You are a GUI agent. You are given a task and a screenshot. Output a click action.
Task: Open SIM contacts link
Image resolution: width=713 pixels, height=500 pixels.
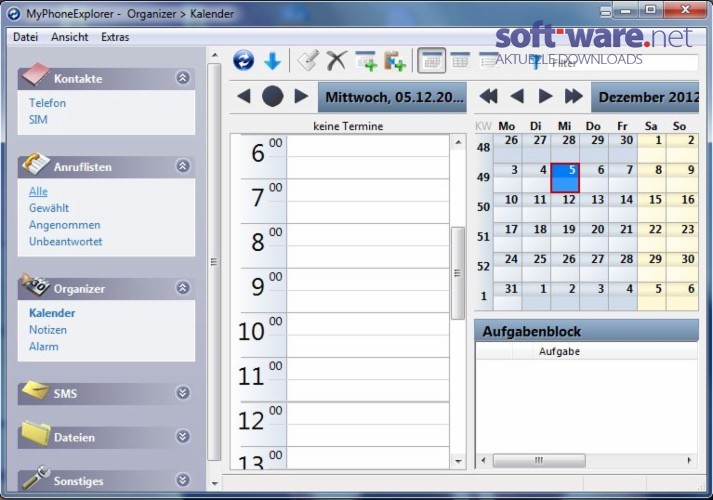pos(38,120)
